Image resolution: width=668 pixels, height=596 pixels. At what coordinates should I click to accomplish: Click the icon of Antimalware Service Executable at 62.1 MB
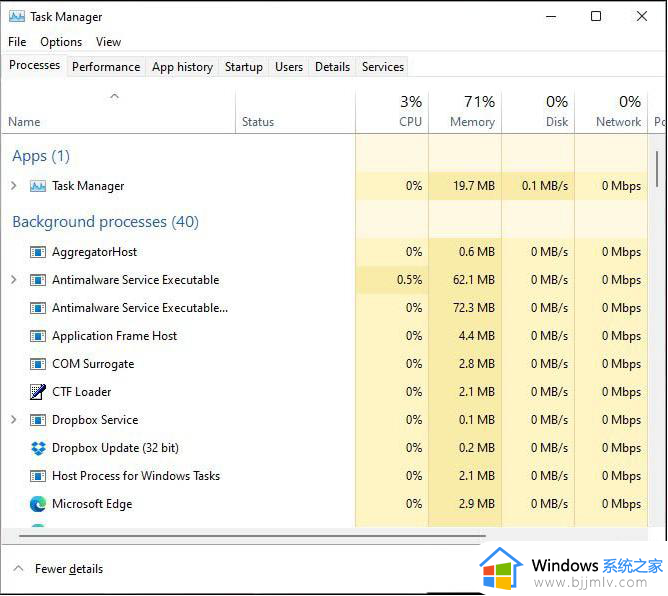click(38, 280)
